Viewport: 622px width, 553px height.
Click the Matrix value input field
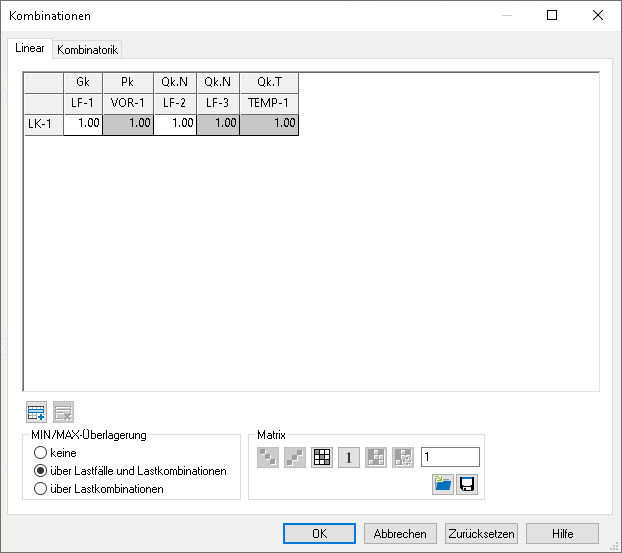click(450, 457)
